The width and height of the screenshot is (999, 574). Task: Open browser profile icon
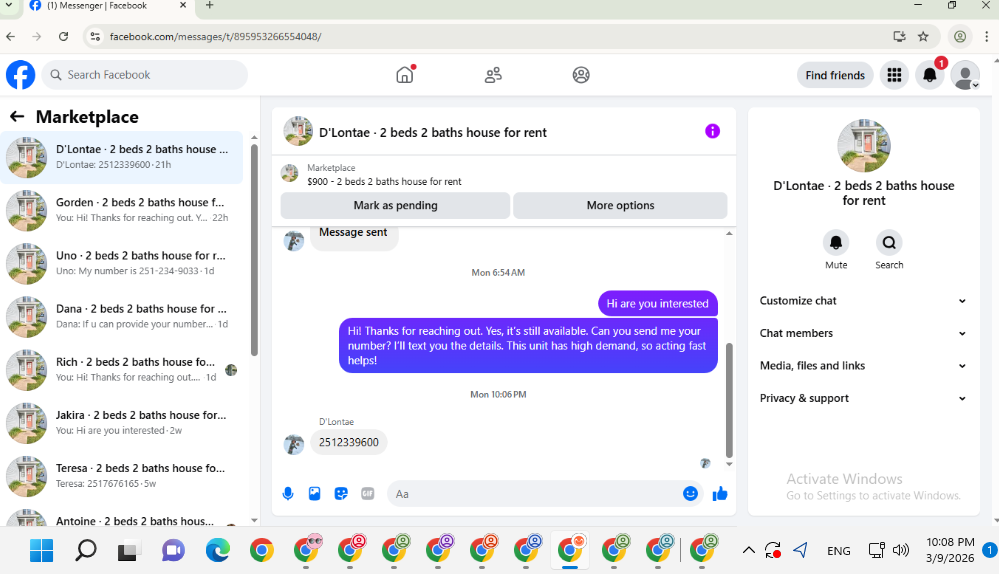(x=959, y=36)
